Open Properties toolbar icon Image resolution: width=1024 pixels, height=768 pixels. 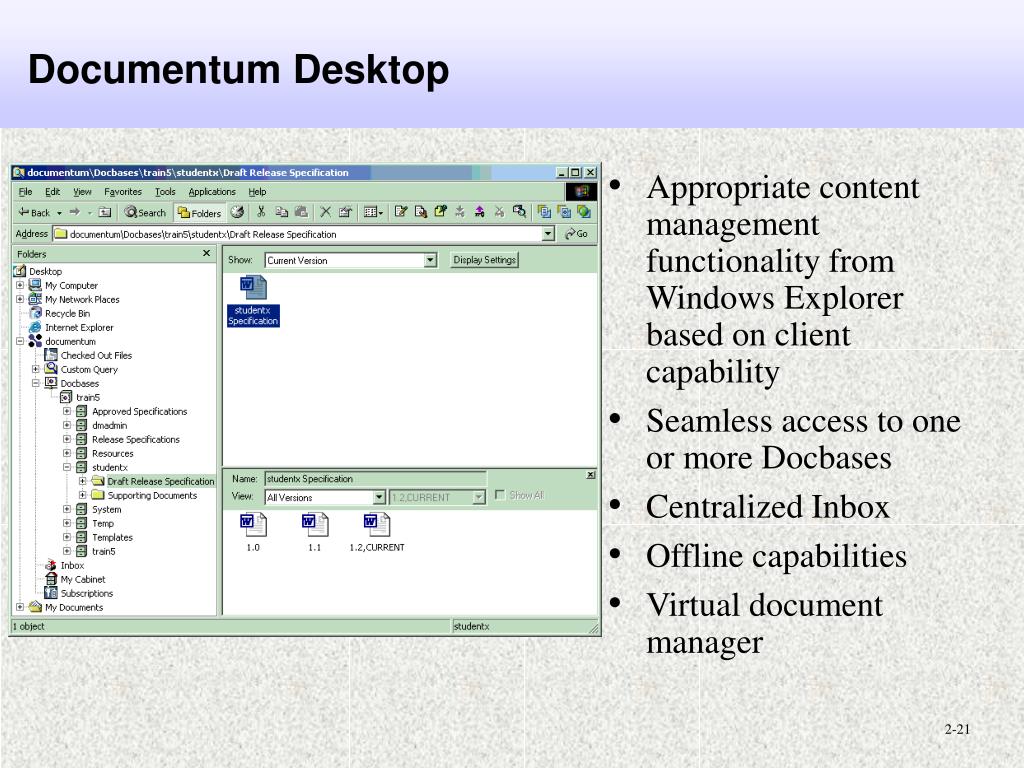345,212
